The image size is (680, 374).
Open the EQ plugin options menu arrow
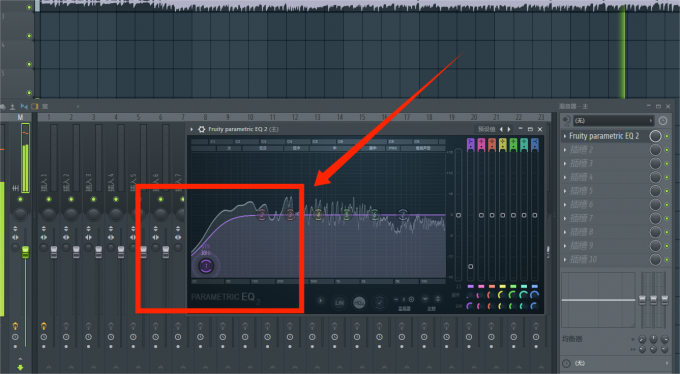point(191,129)
